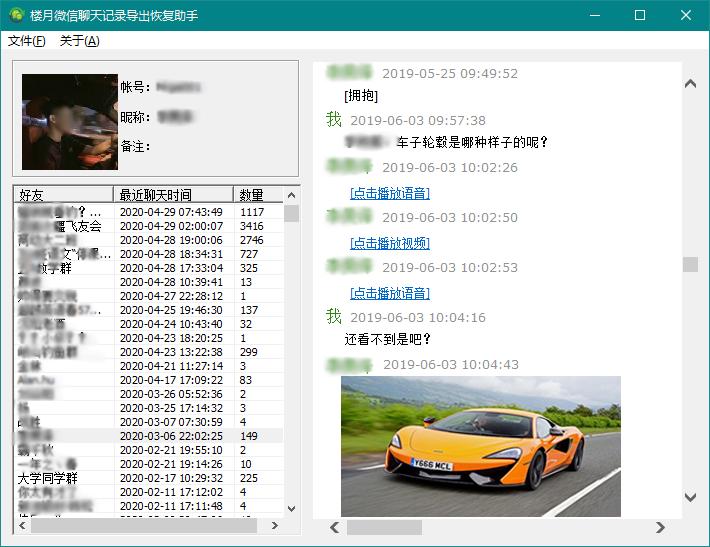Click timestamp 2019-05-25 09:49:52

450,73
